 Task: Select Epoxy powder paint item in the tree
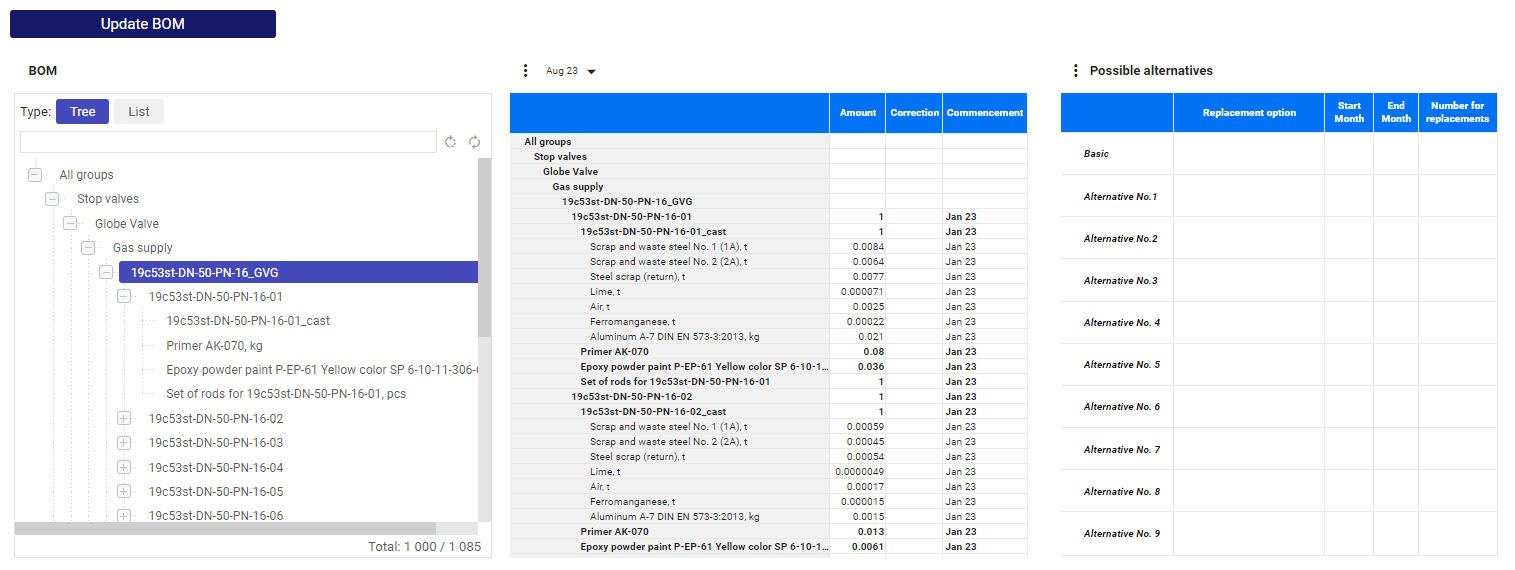pos(322,370)
